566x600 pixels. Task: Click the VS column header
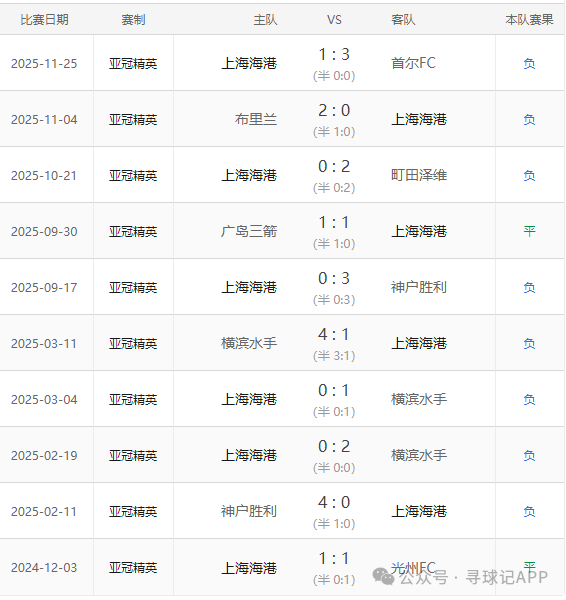coord(334,20)
